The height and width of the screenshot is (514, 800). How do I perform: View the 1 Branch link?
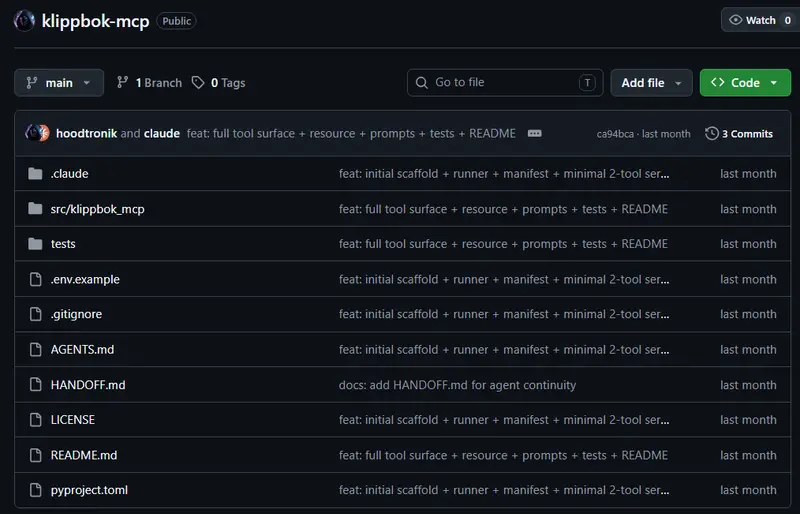coord(149,83)
